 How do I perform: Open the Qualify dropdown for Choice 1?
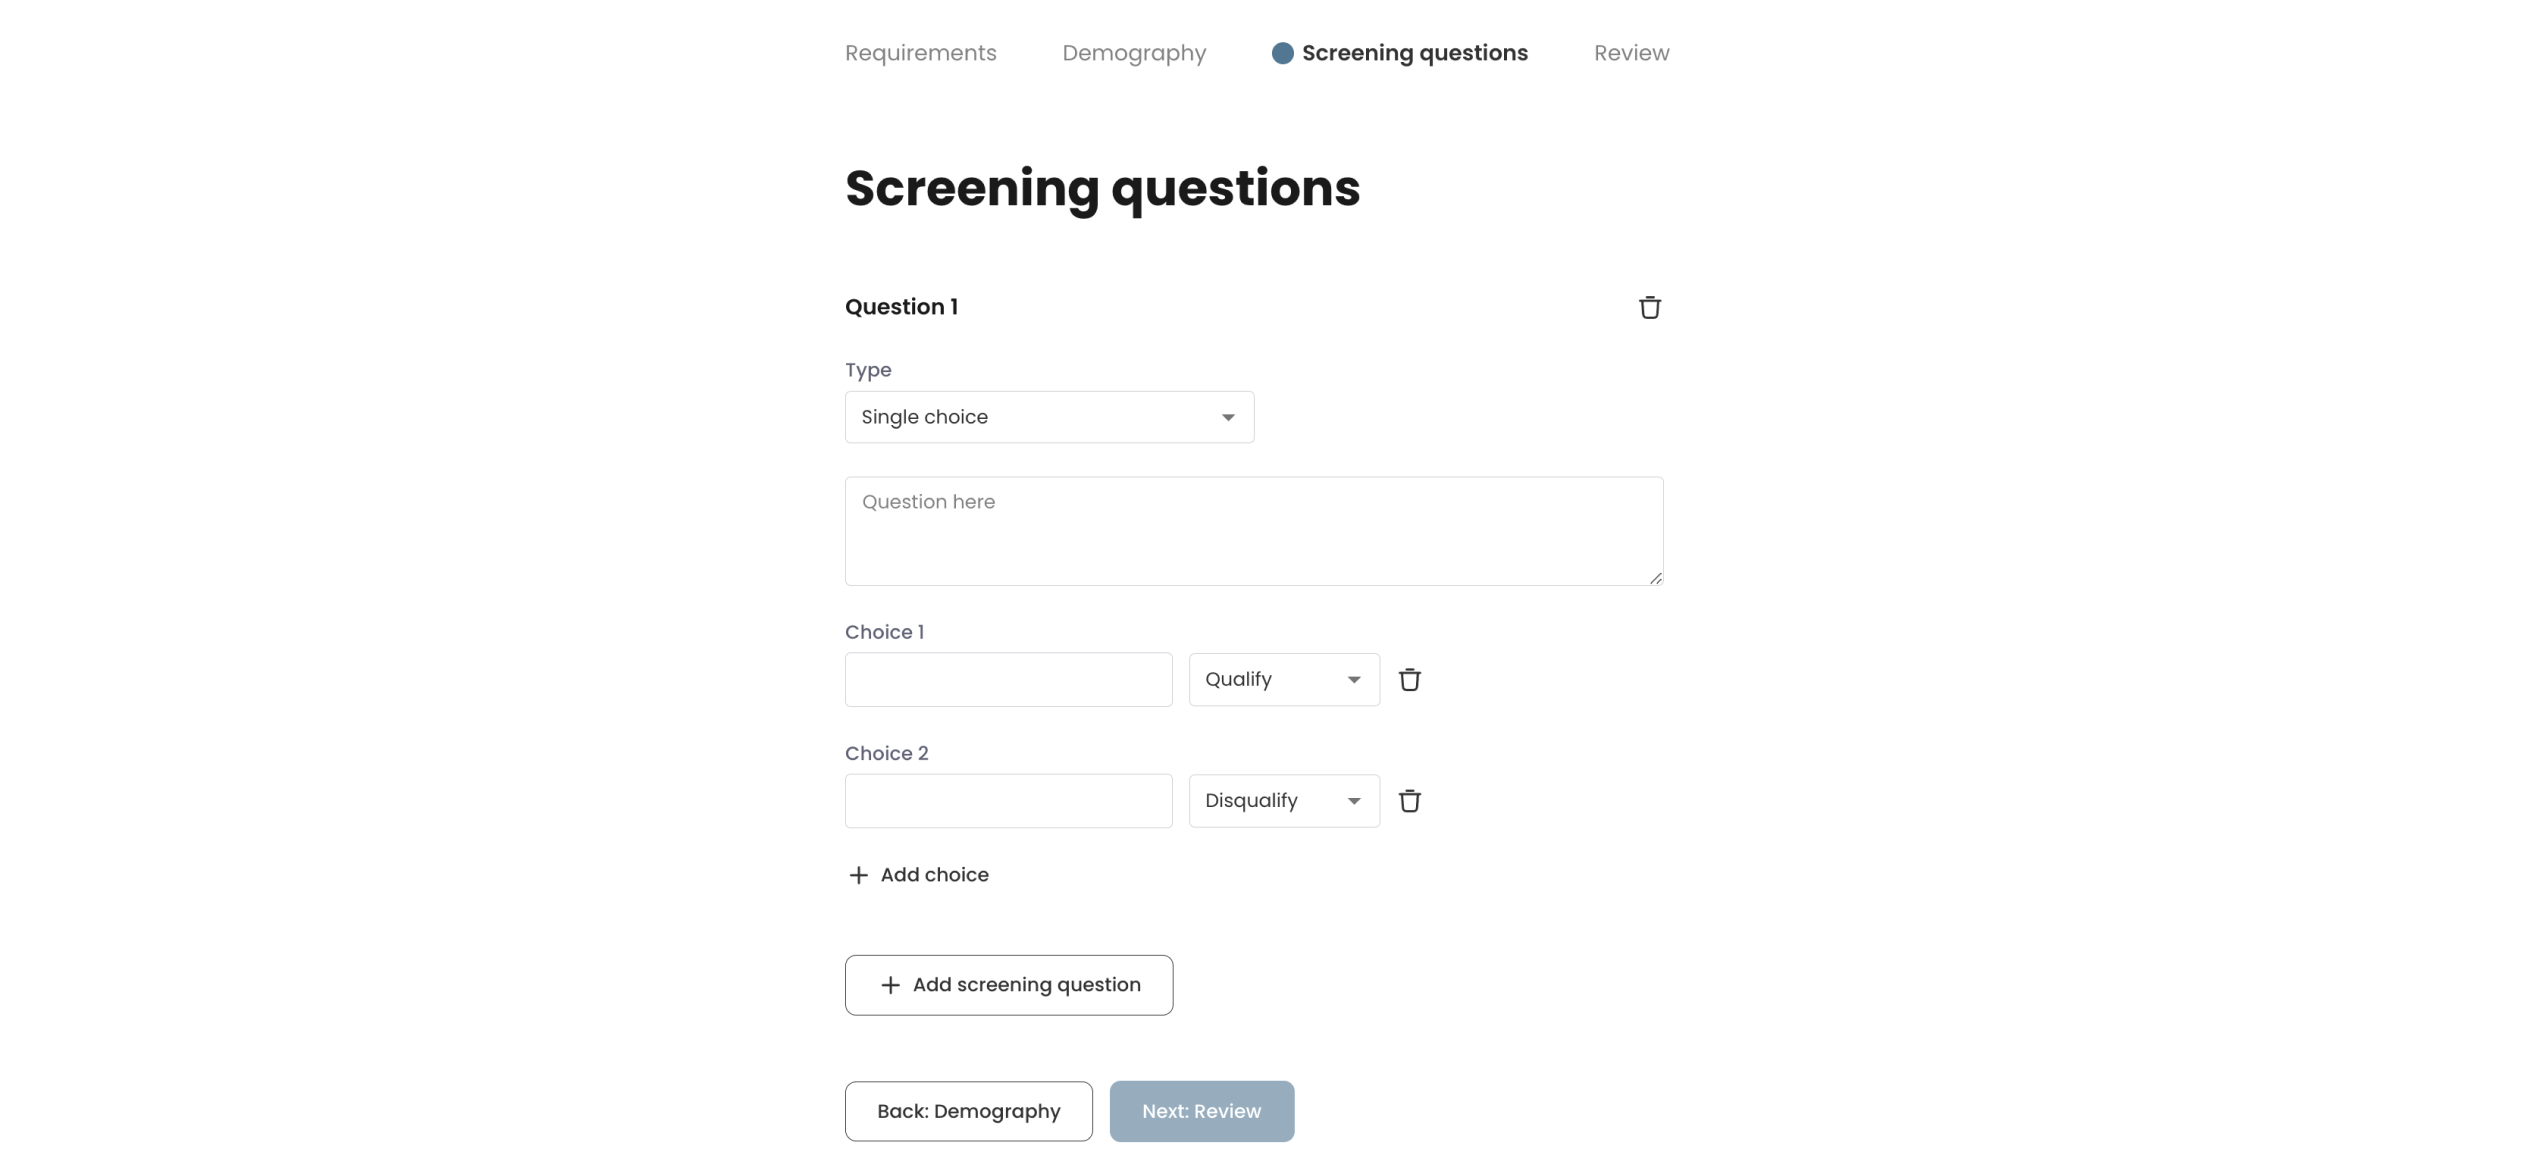click(x=1283, y=679)
